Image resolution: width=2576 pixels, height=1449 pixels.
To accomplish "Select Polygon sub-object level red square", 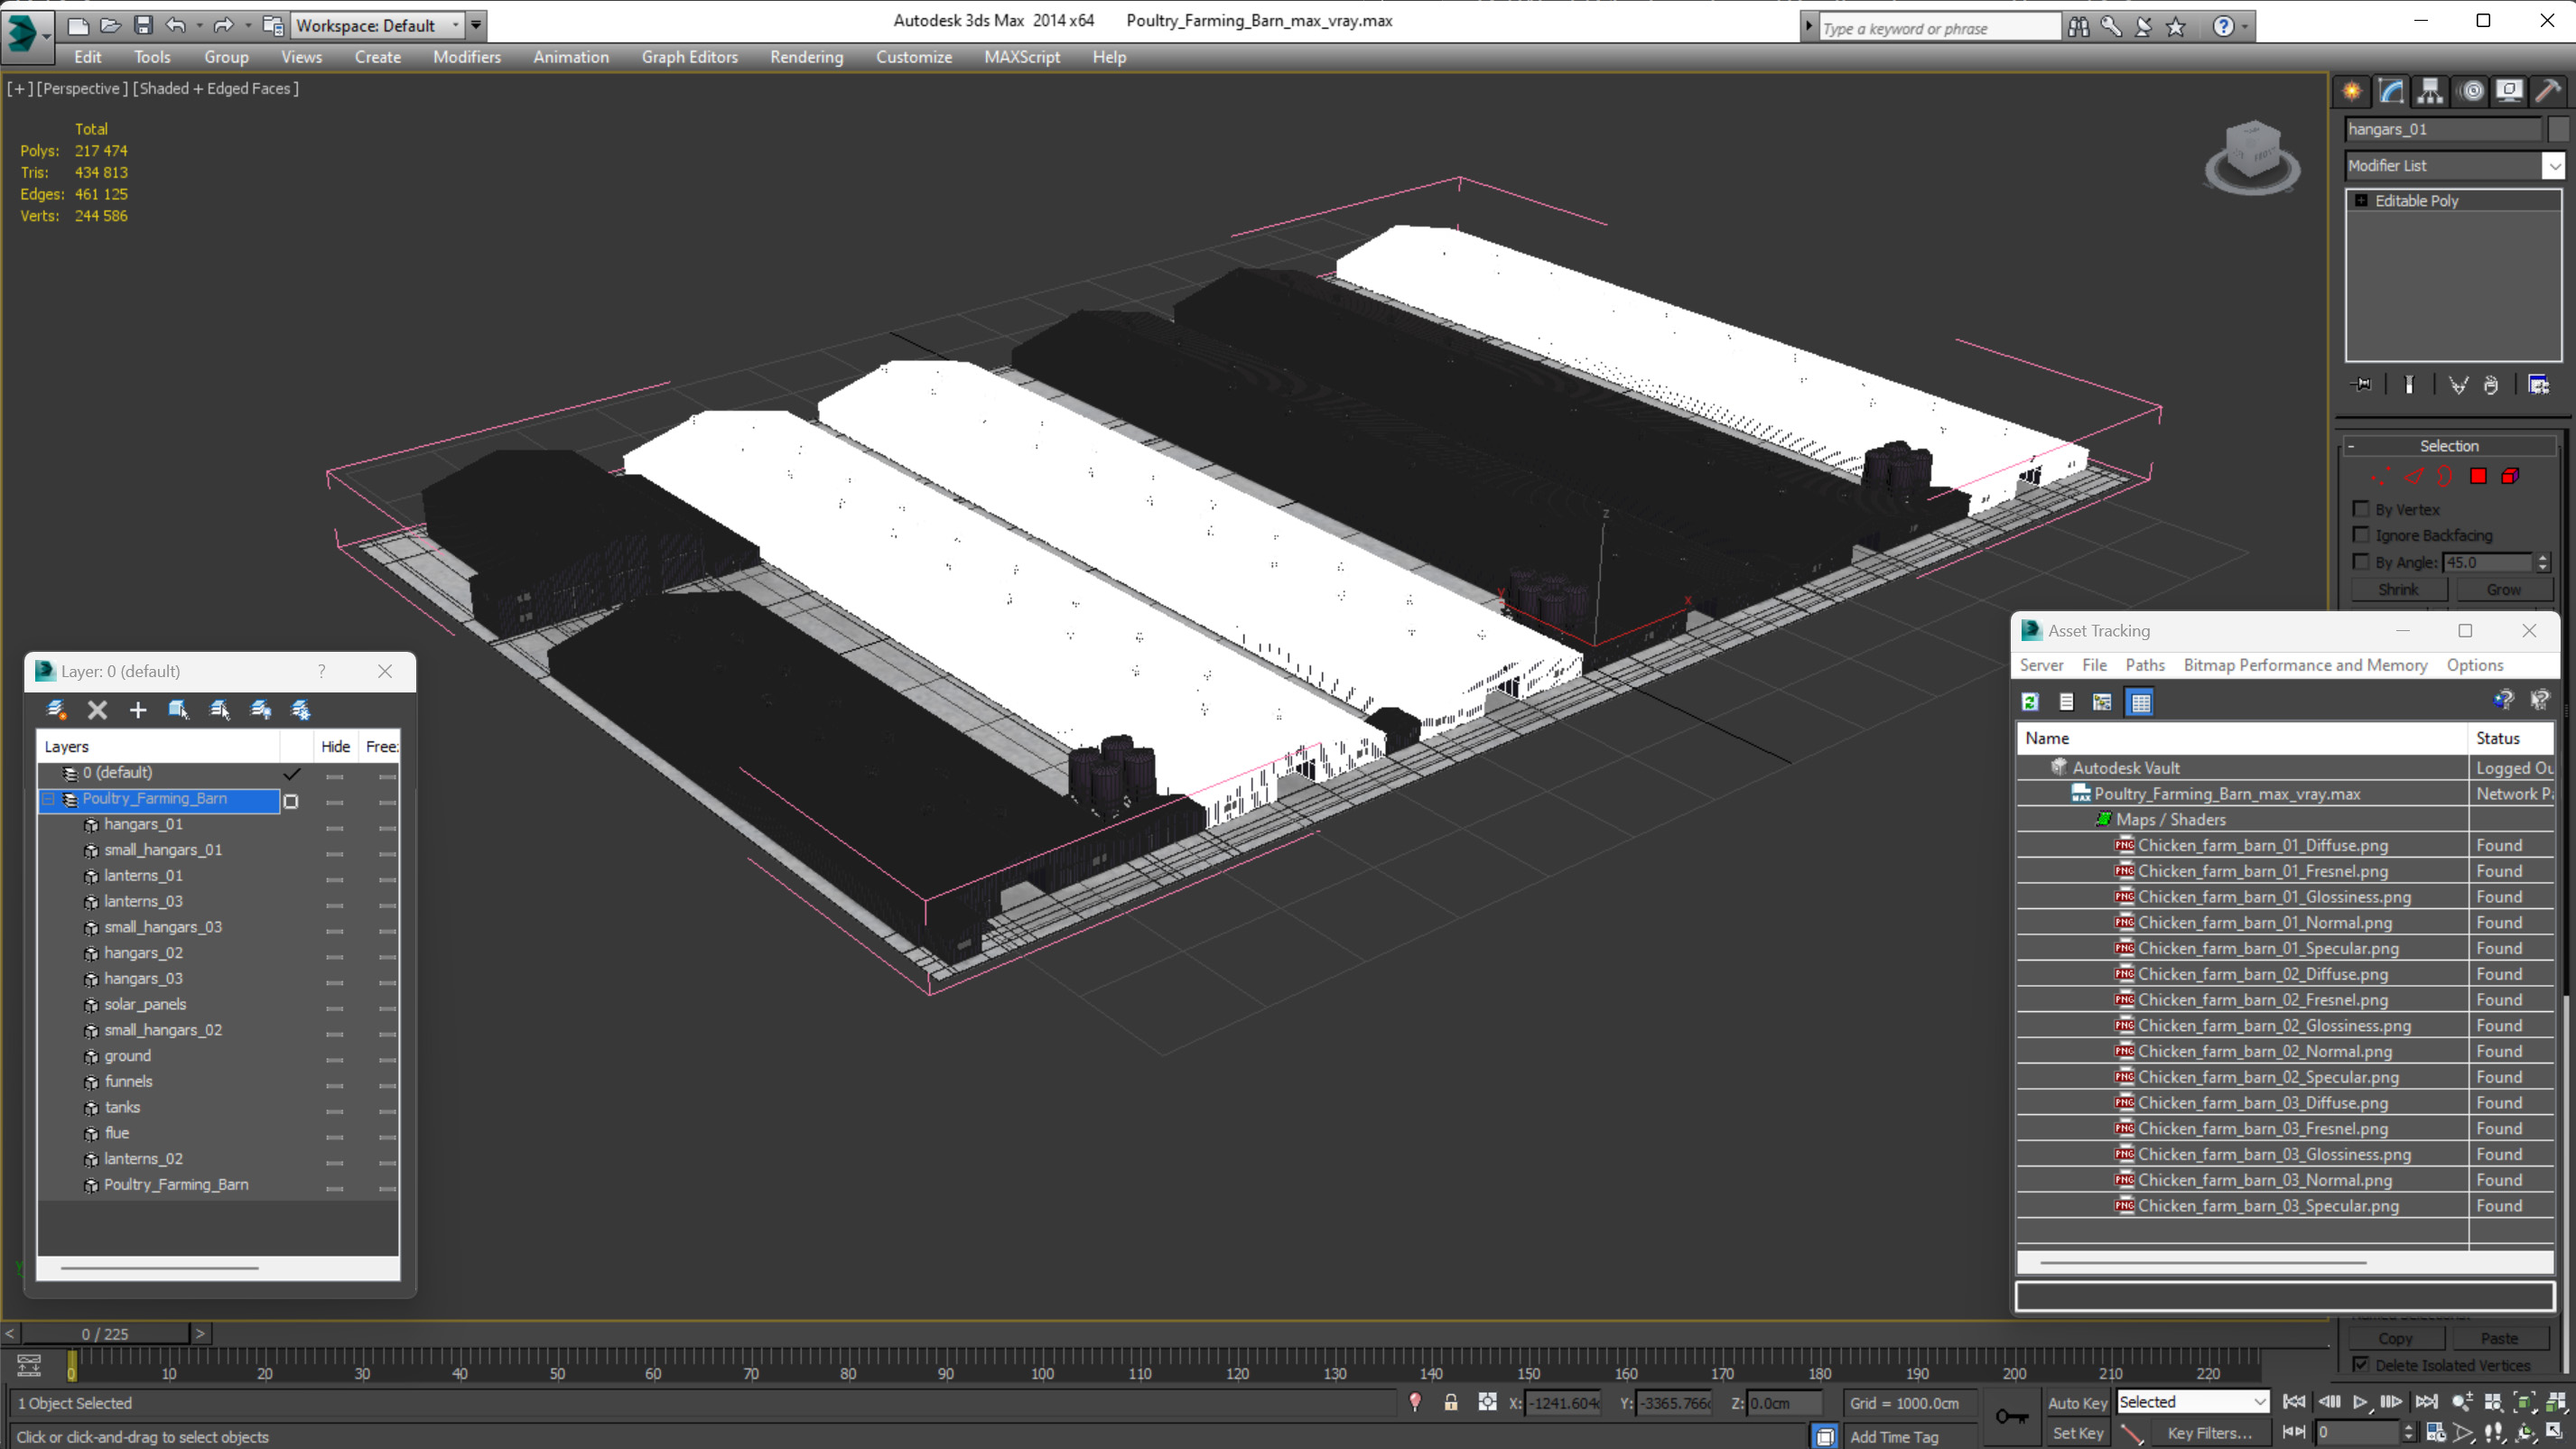I will coord(2478,476).
